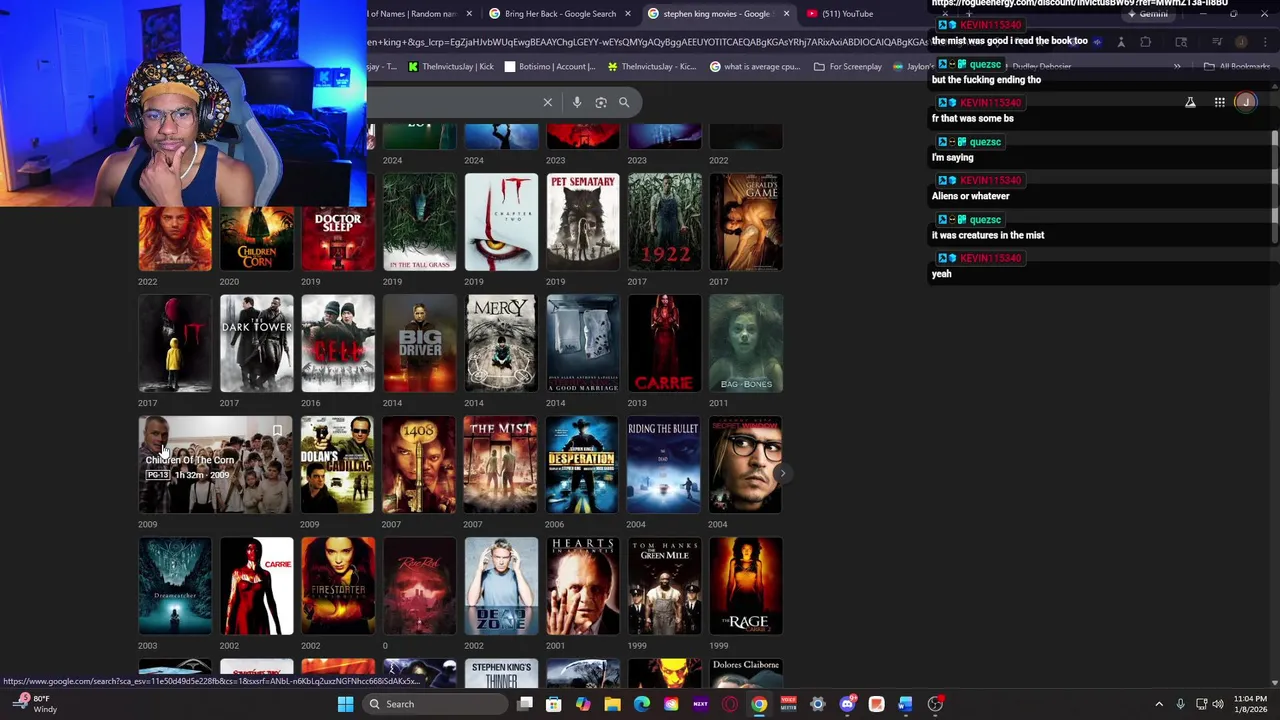Open IT Chapter Two poster
Viewport: 1280px width, 720px height.
tap(501, 222)
